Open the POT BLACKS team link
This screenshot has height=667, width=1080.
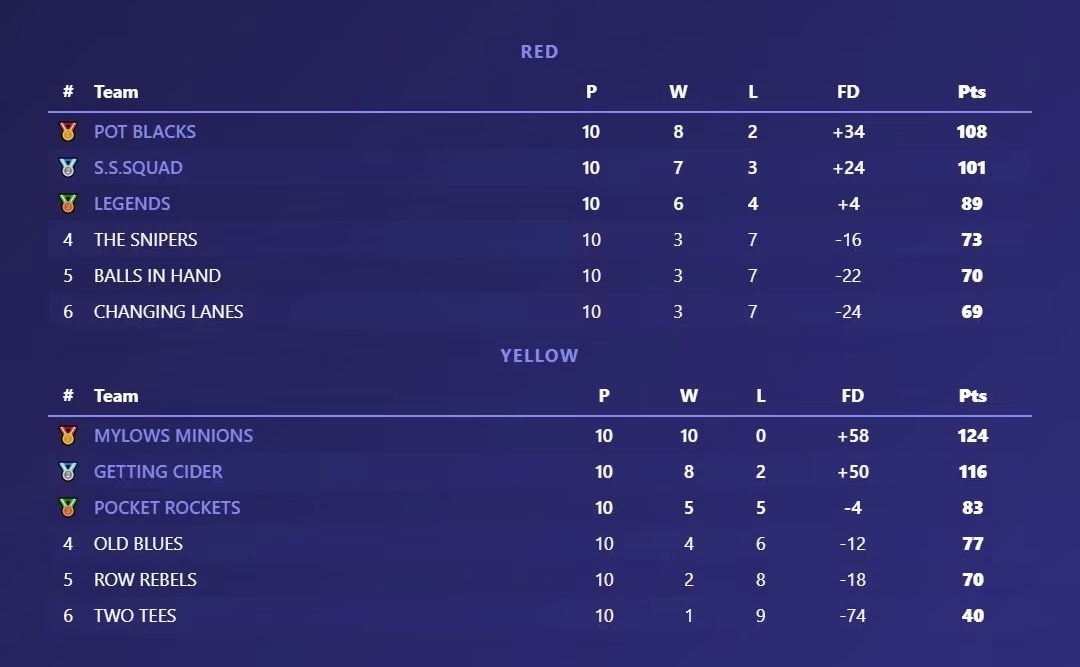pyautogui.click(x=145, y=132)
